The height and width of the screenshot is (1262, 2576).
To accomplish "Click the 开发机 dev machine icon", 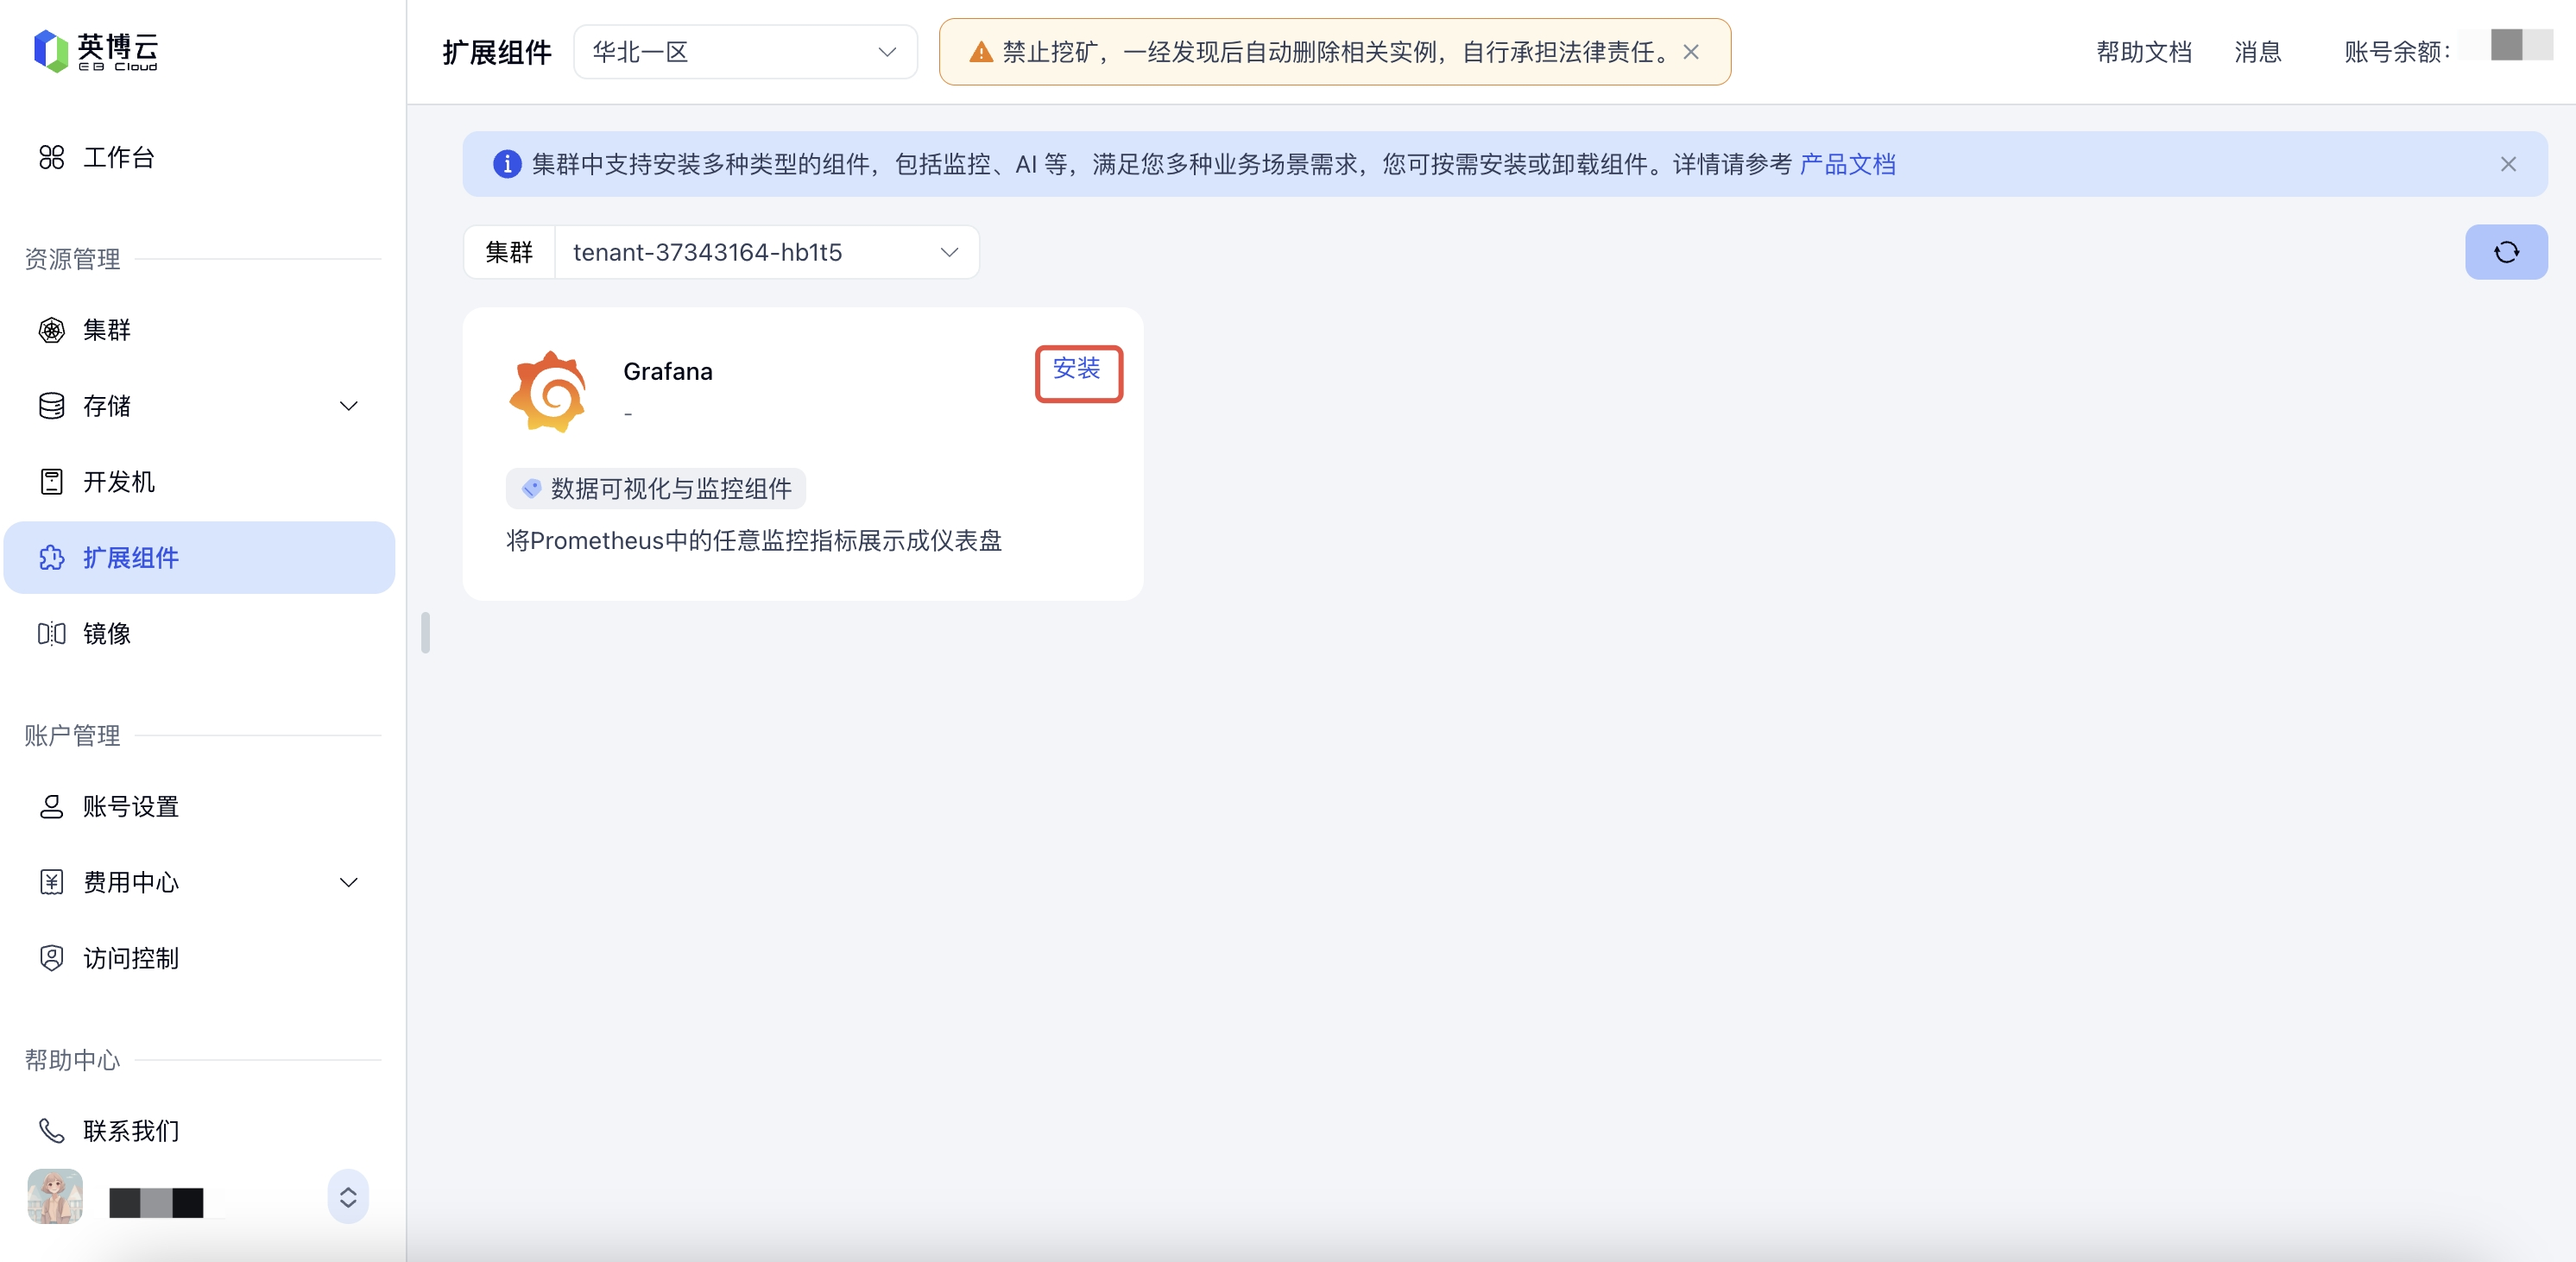I will coord(51,482).
